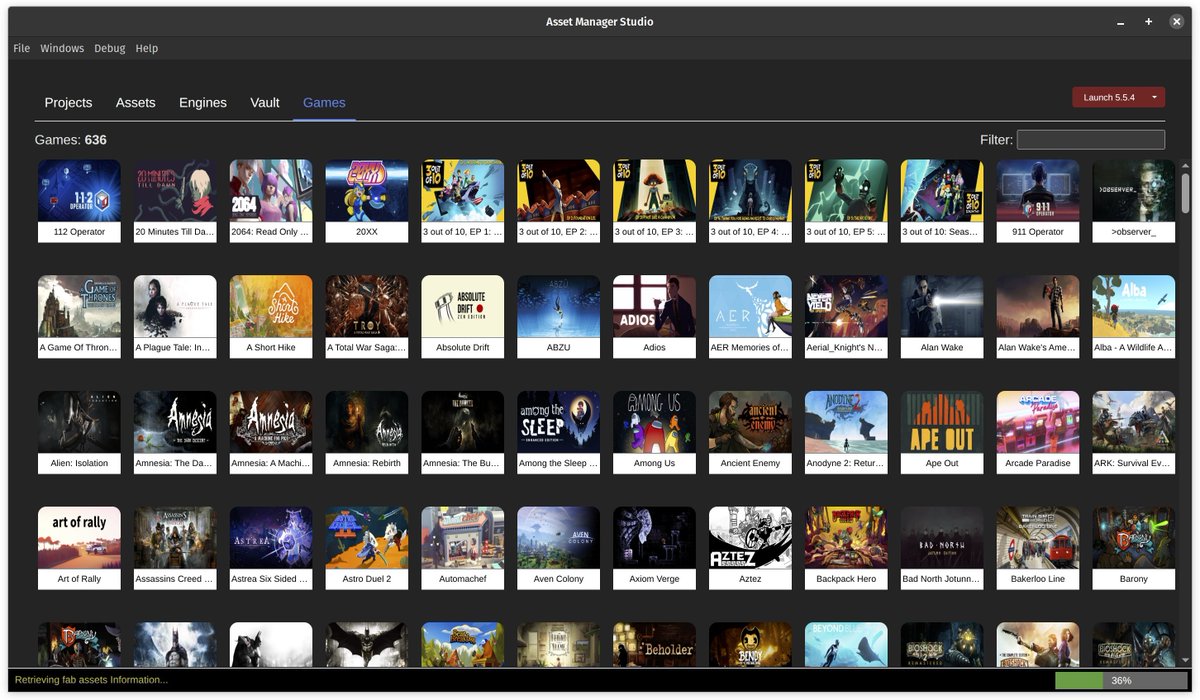This screenshot has width=1200, height=700.
Task: Select the Aztez game cover
Action: click(750, 538)
